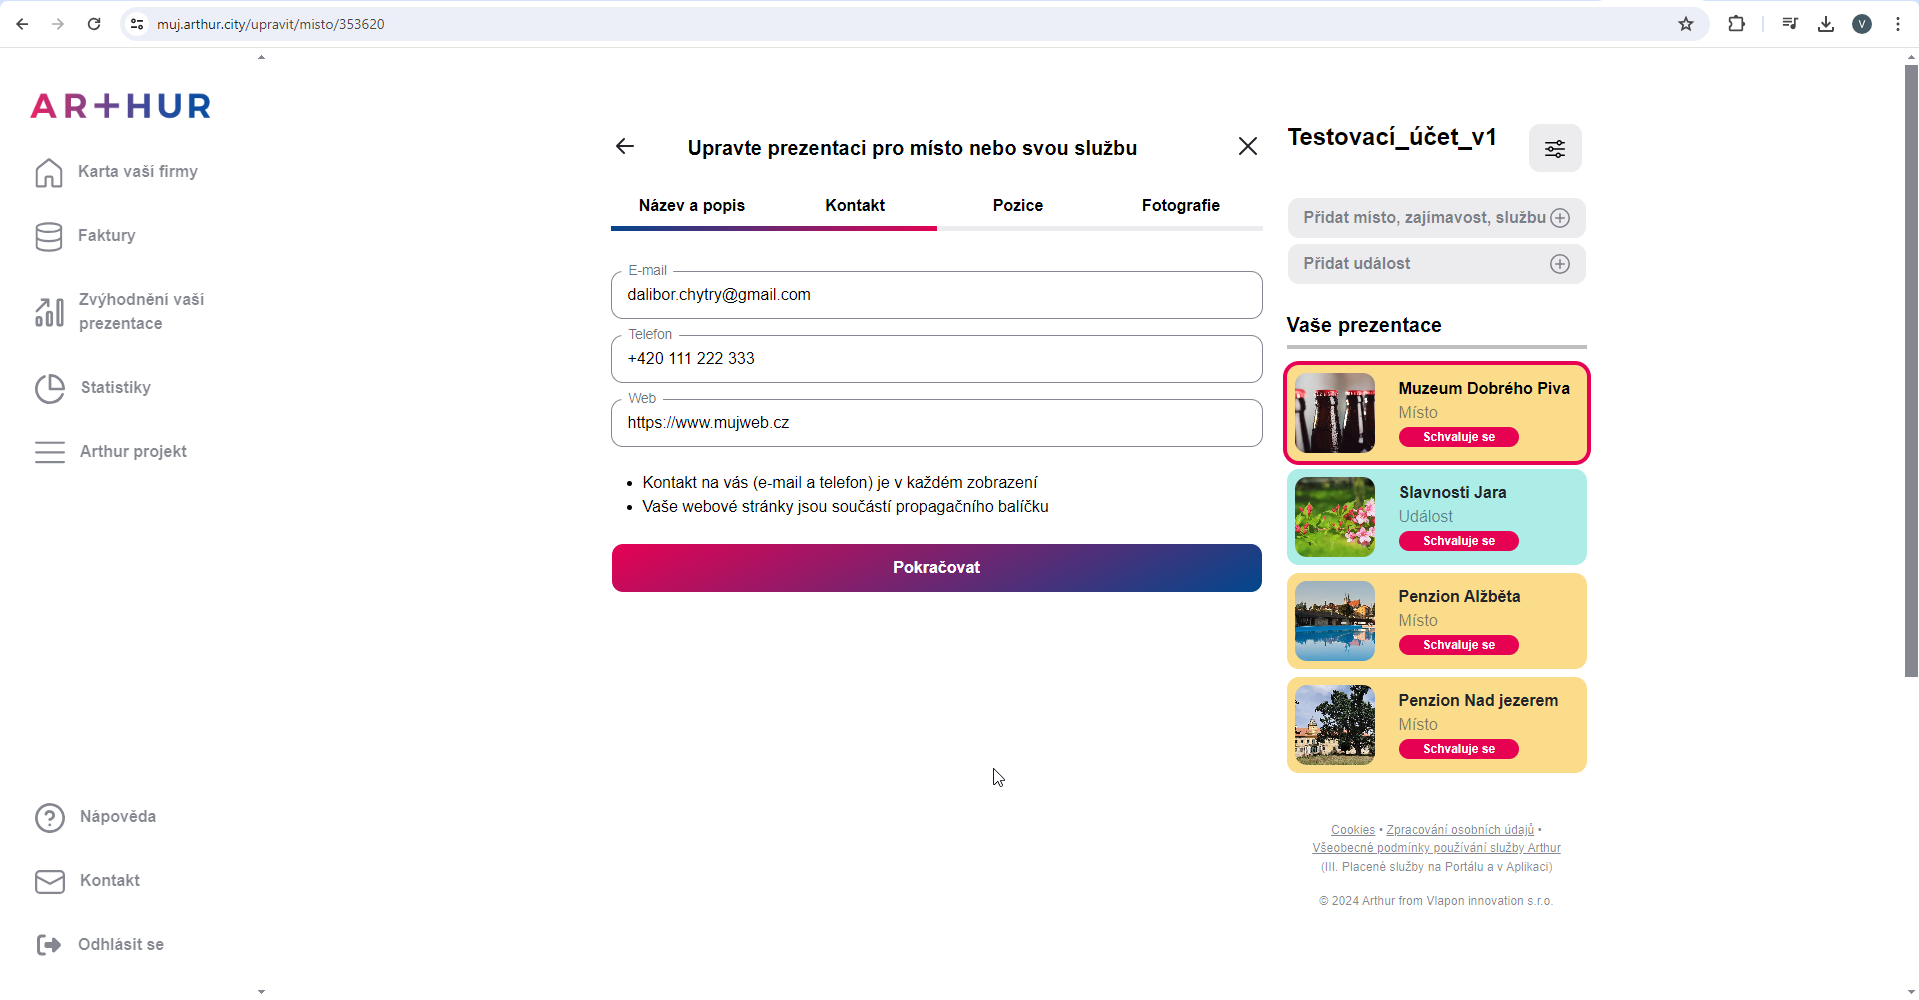Click the question mark Nápověda icon
Screen dimensions: 1919x1000
point(49,817)
